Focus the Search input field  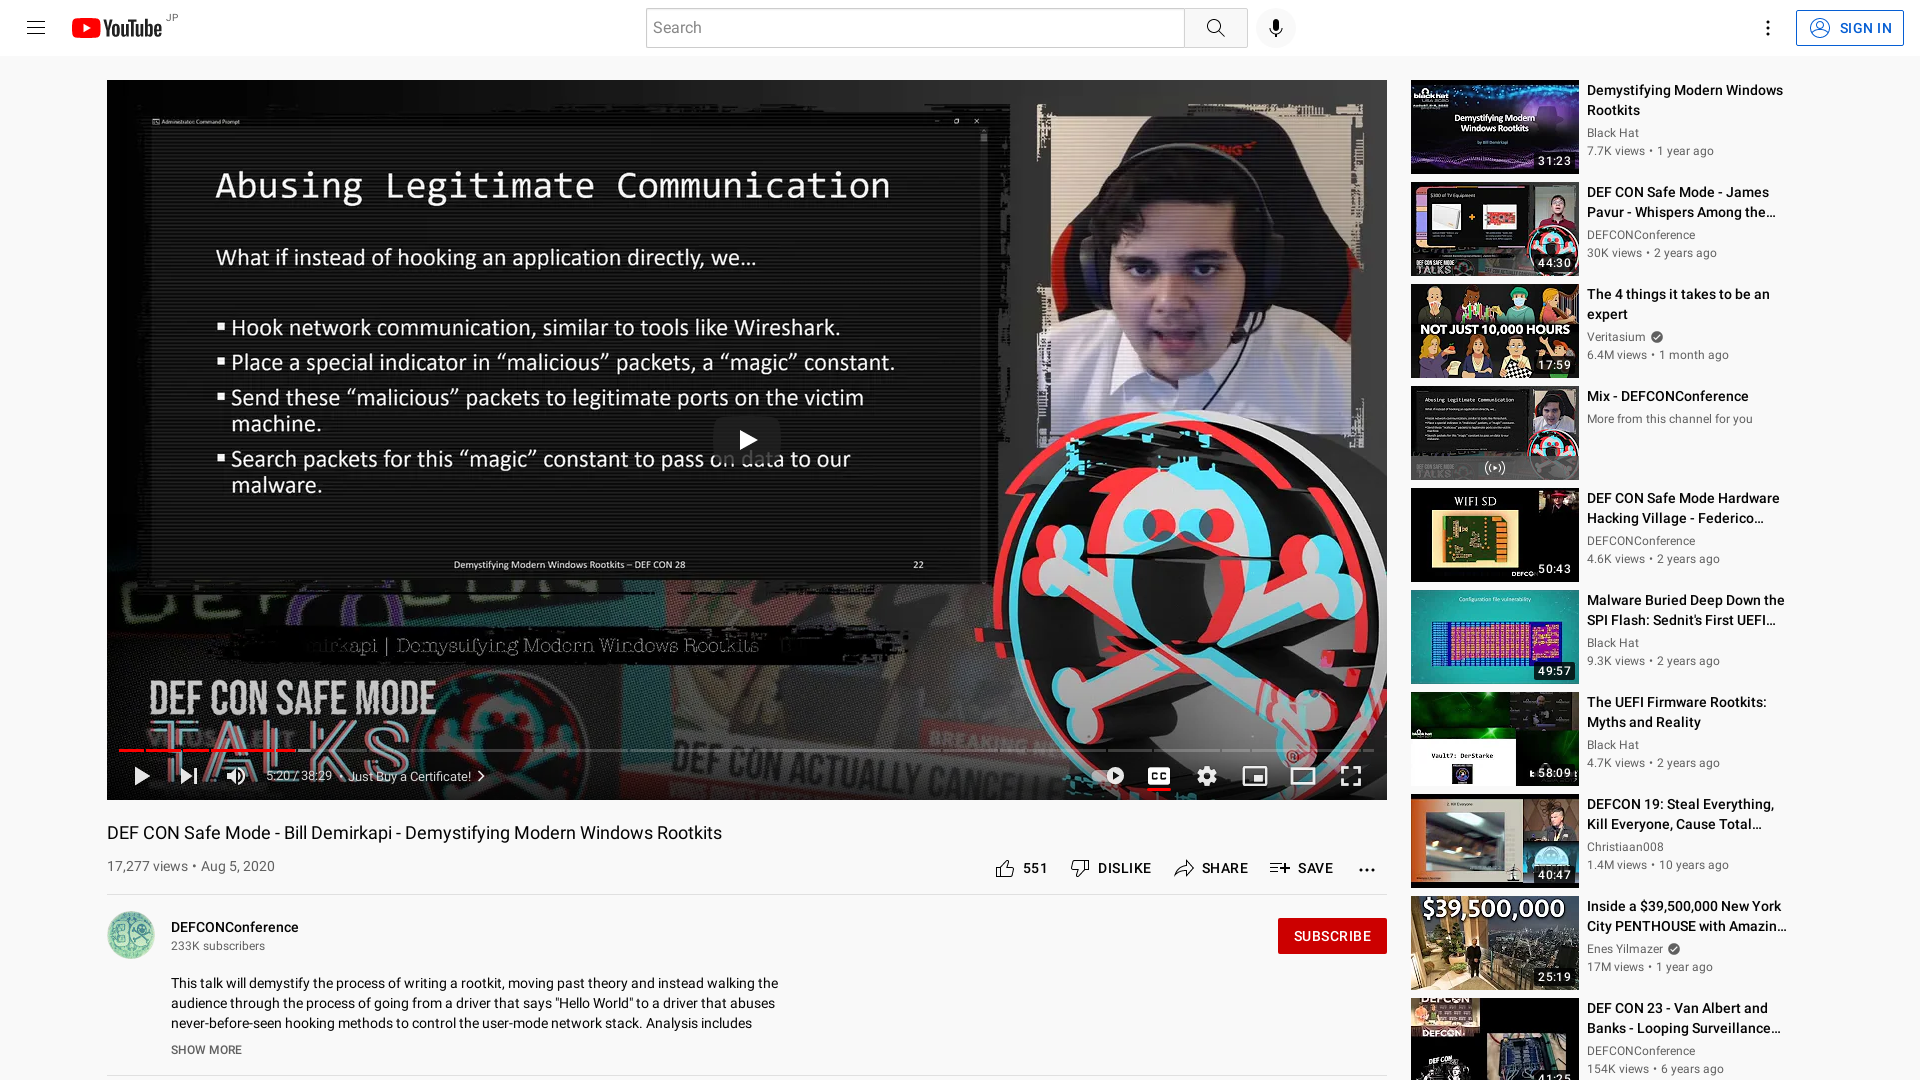click(915, 28)
